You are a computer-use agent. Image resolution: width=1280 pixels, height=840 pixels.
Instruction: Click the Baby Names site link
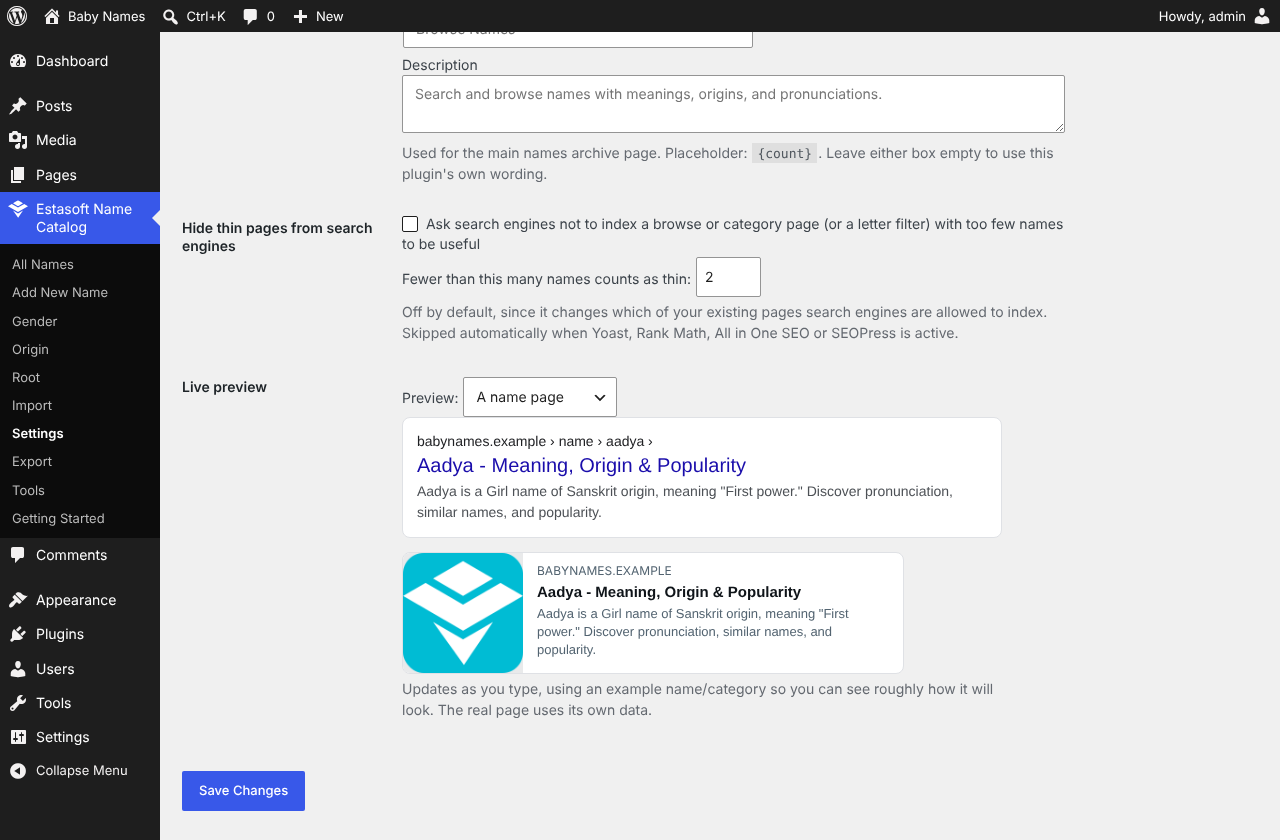(x=94, y=16)
